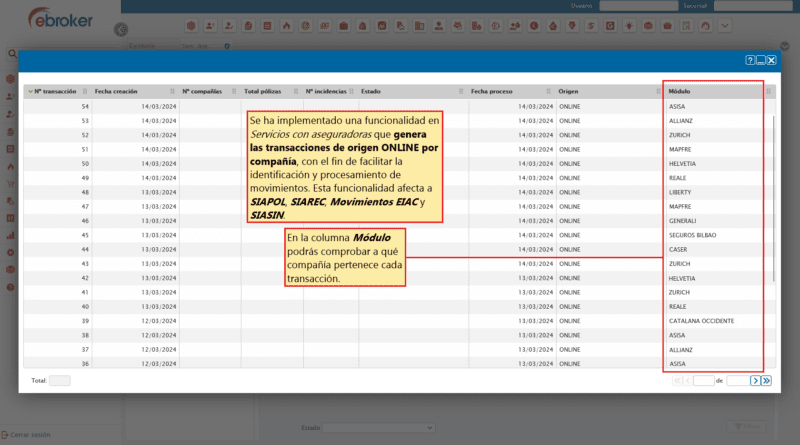Open dialog help question-mark button
Viewport: 800px width, 445px height.
749,60
